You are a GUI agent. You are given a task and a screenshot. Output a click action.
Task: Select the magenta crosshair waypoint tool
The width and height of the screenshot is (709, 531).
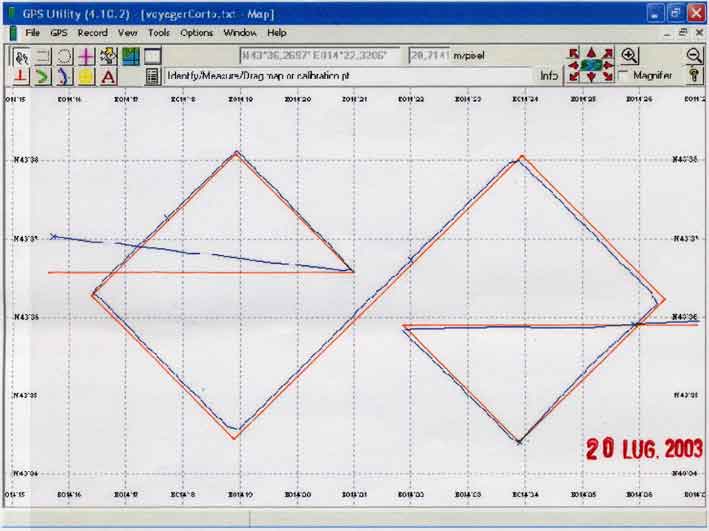87,56
